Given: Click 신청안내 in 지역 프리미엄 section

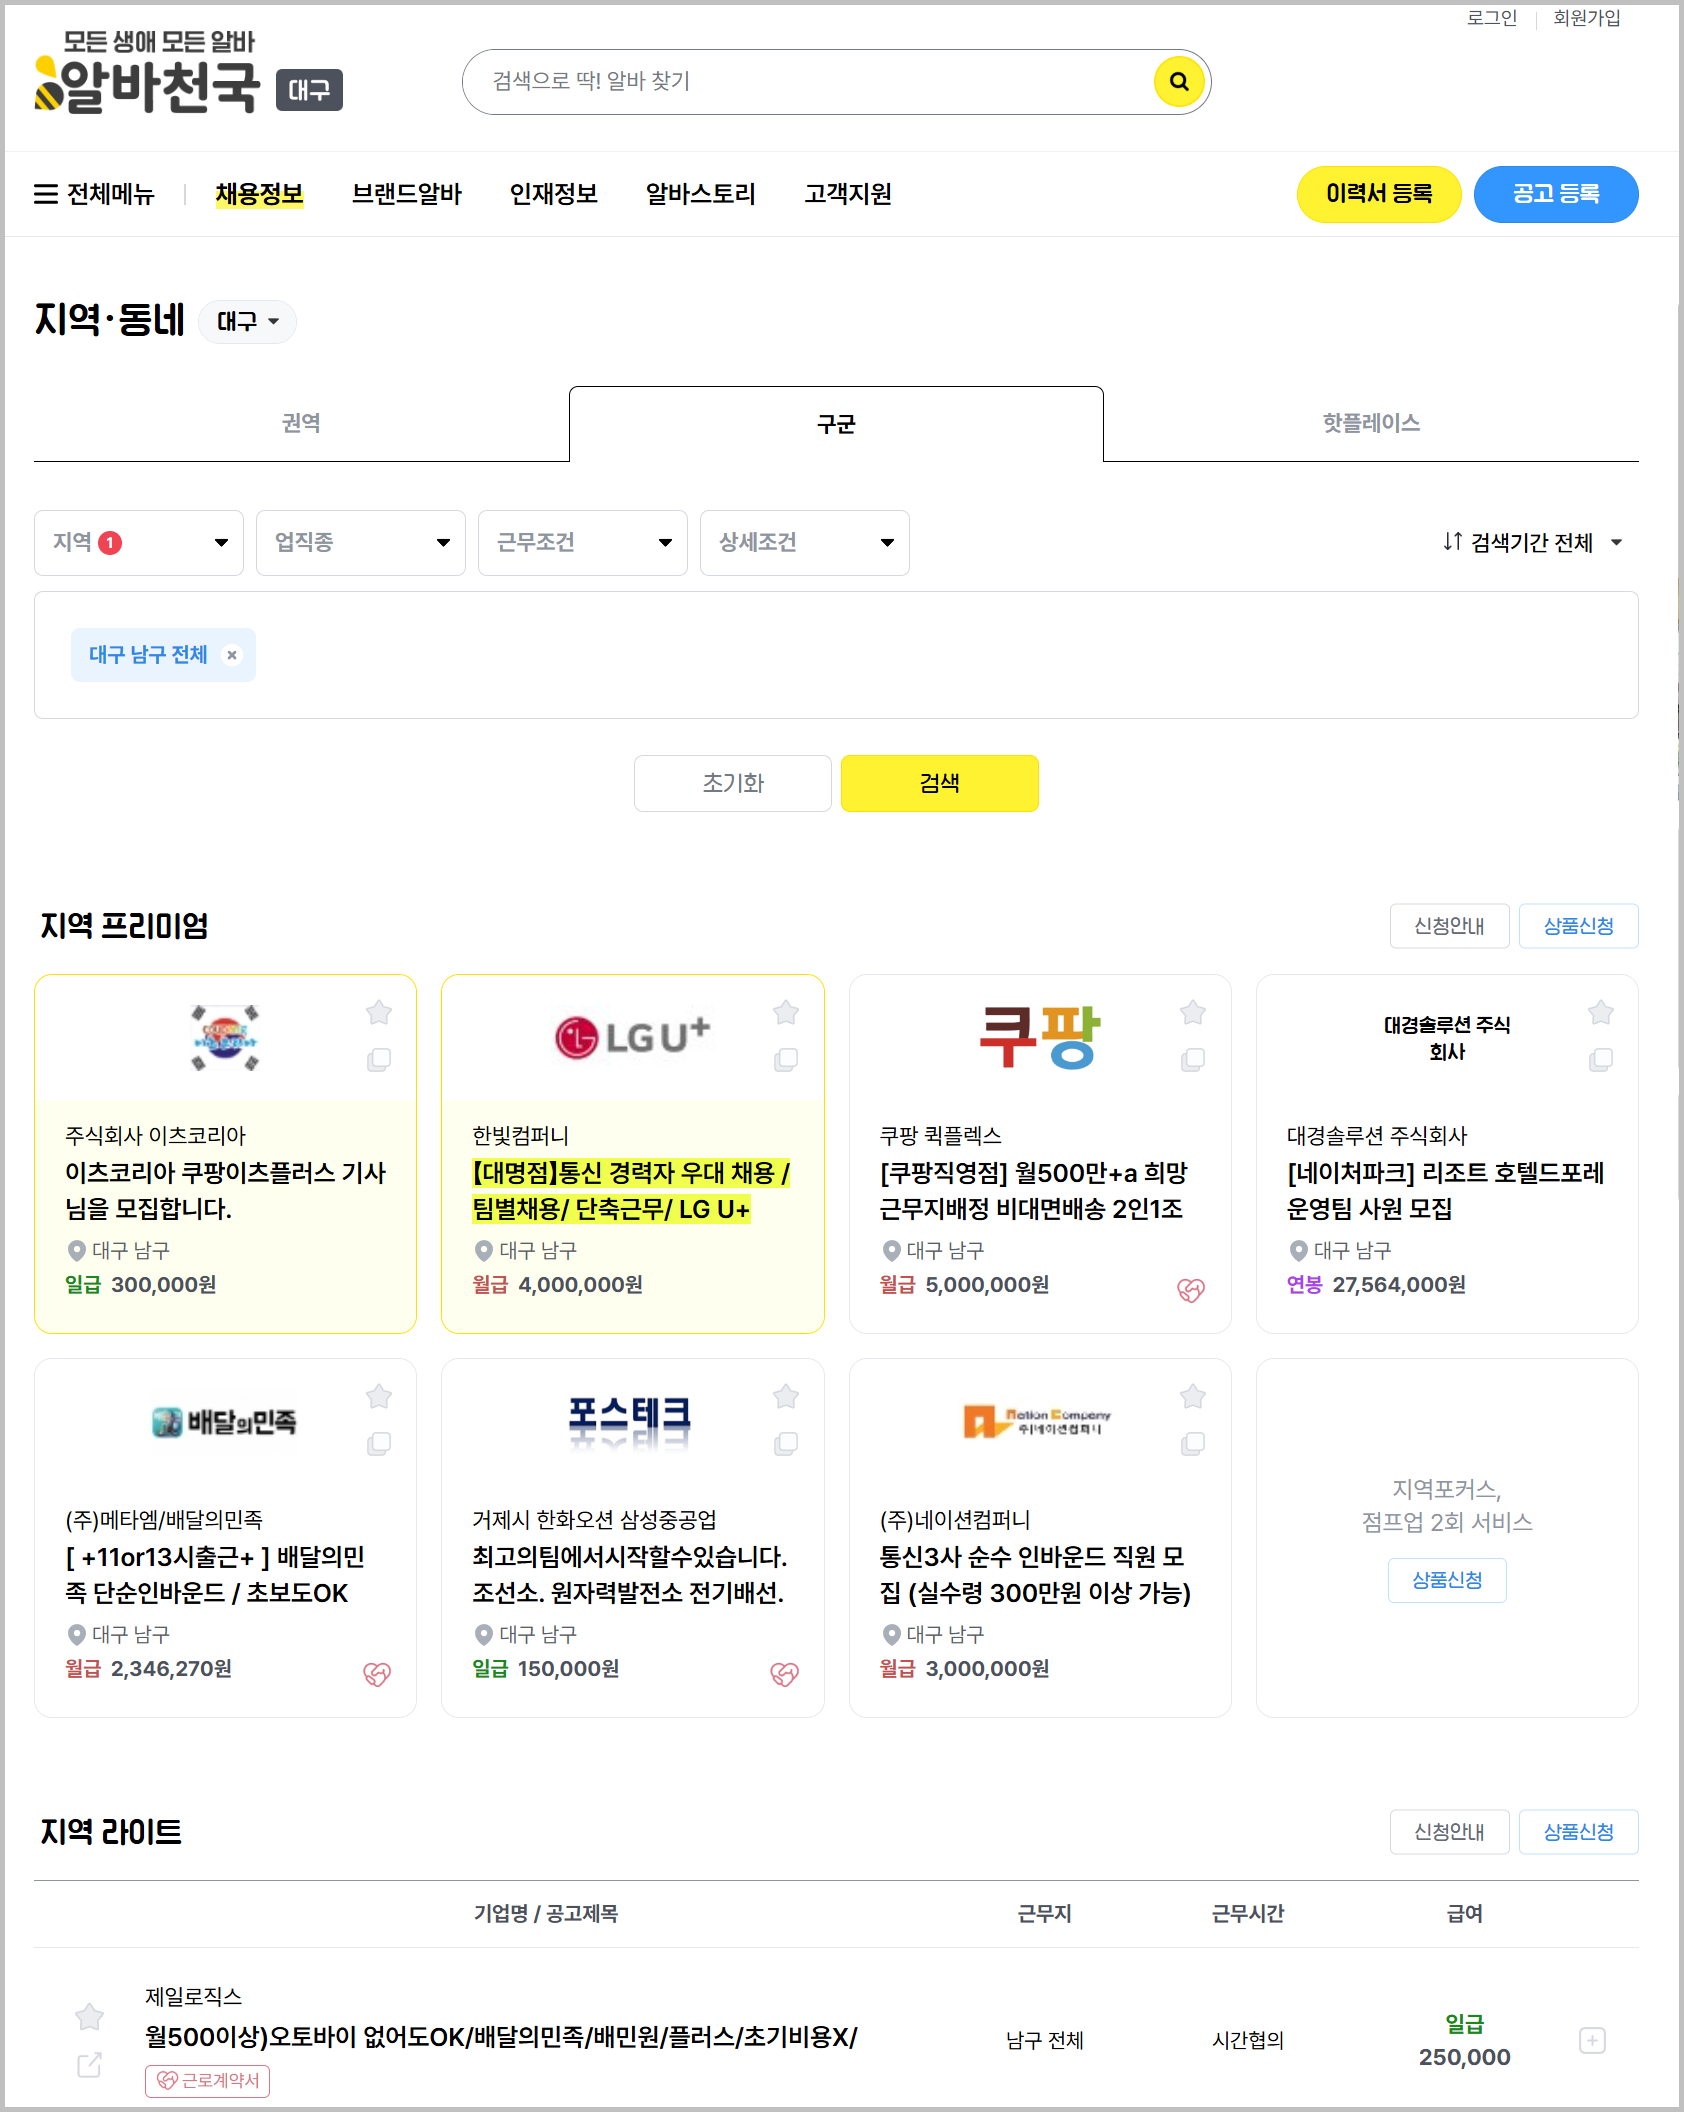Looking at the screenshot, I should point(1449,926).
